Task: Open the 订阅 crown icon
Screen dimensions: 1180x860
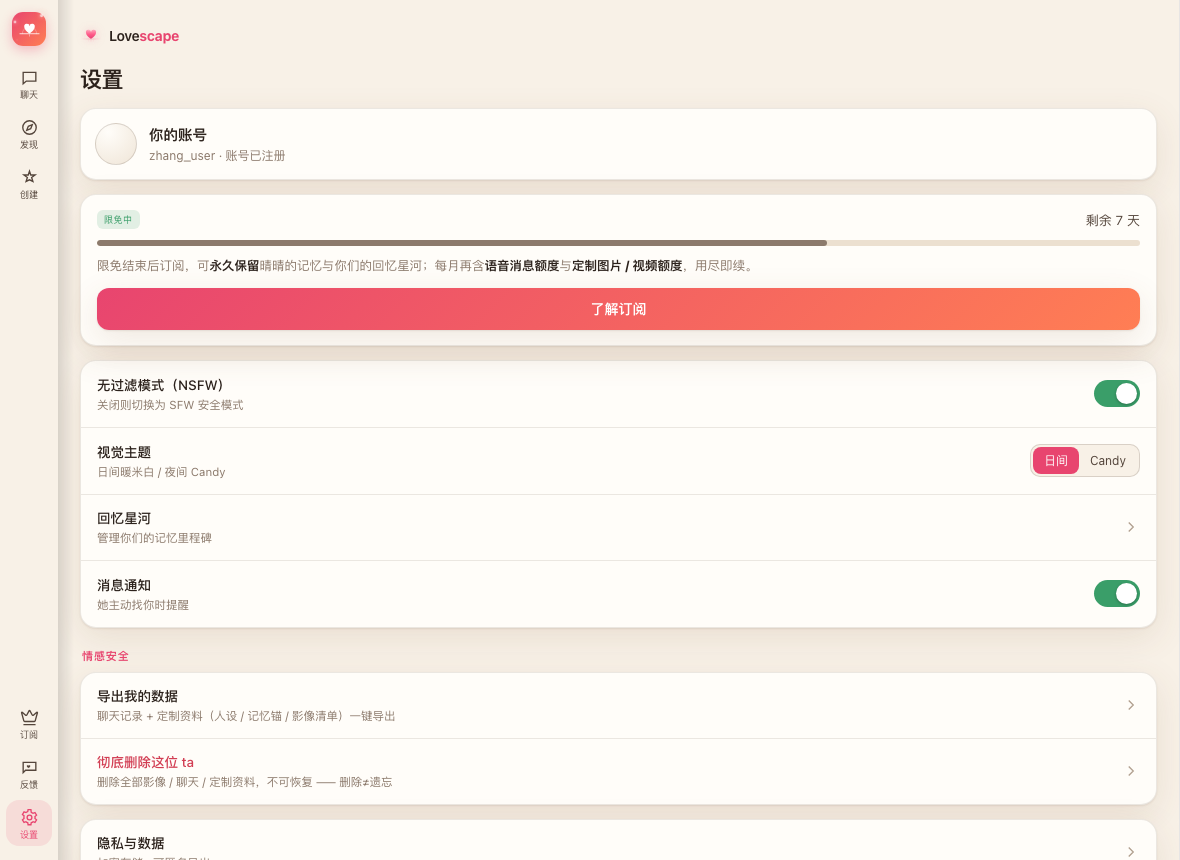Action: 29,725
